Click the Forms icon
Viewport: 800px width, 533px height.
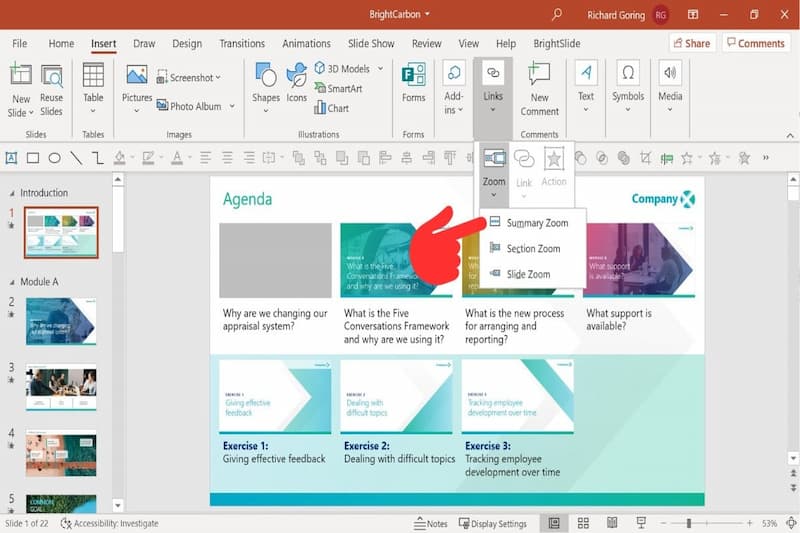tap(413, 76)
